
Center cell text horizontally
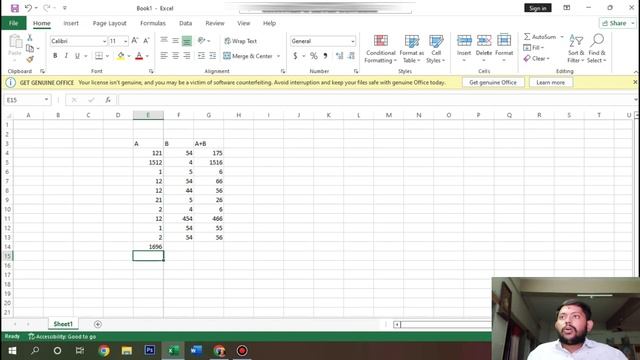pyautogui.click(x=176, y=56)
